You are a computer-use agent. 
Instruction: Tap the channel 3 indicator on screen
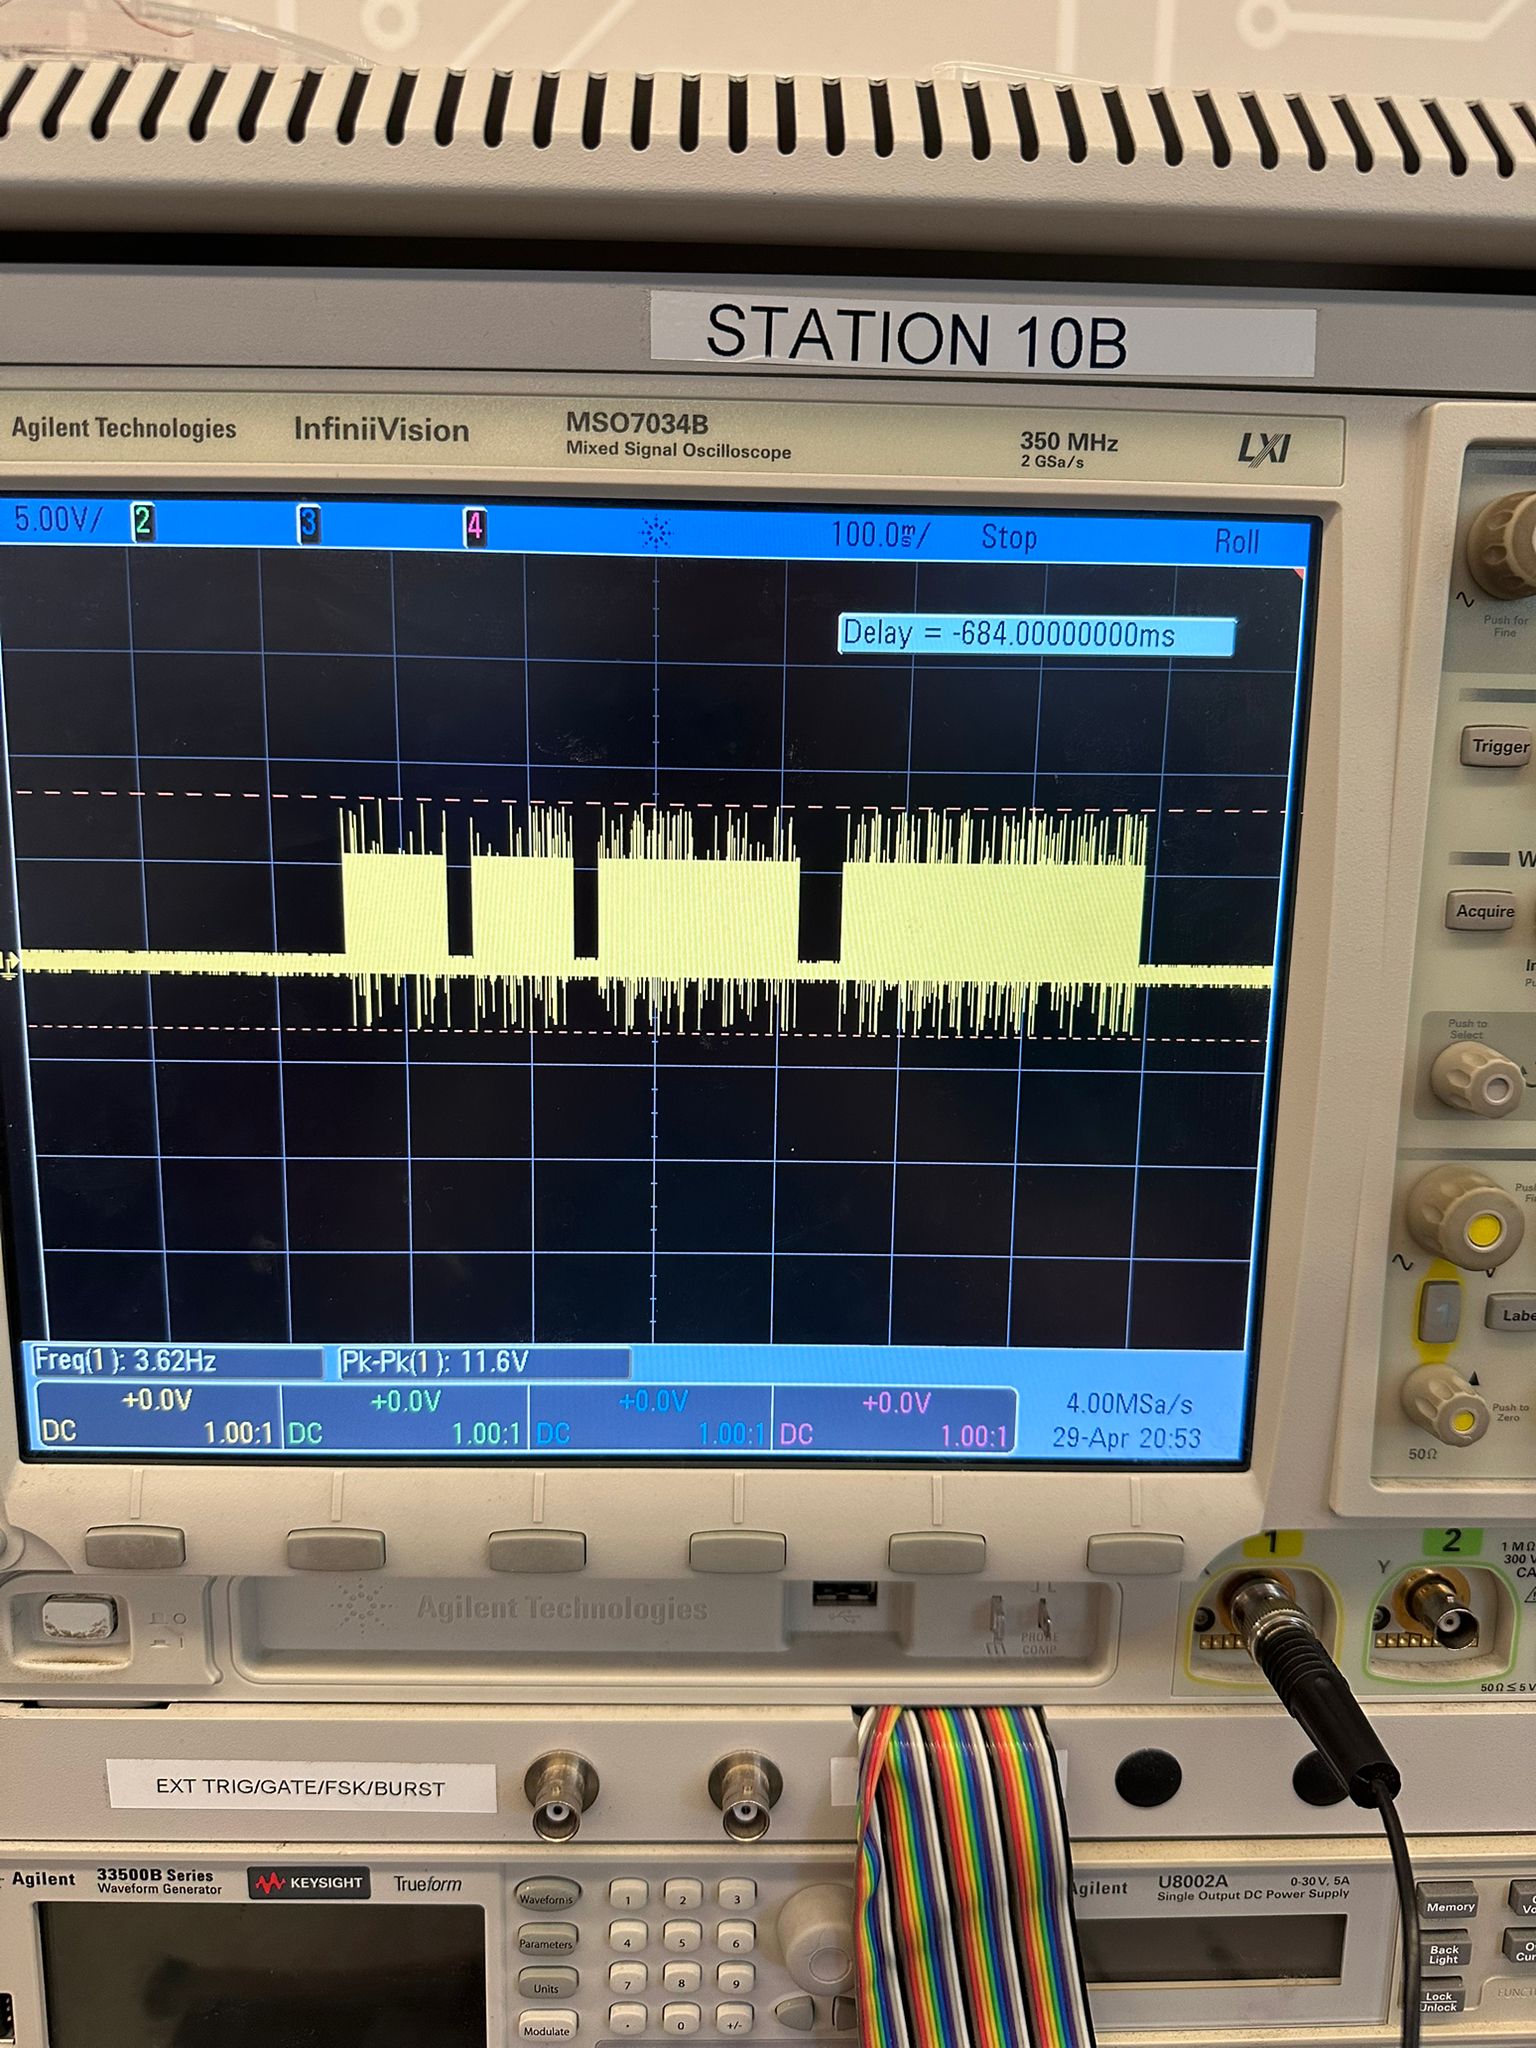pos(309,524)
